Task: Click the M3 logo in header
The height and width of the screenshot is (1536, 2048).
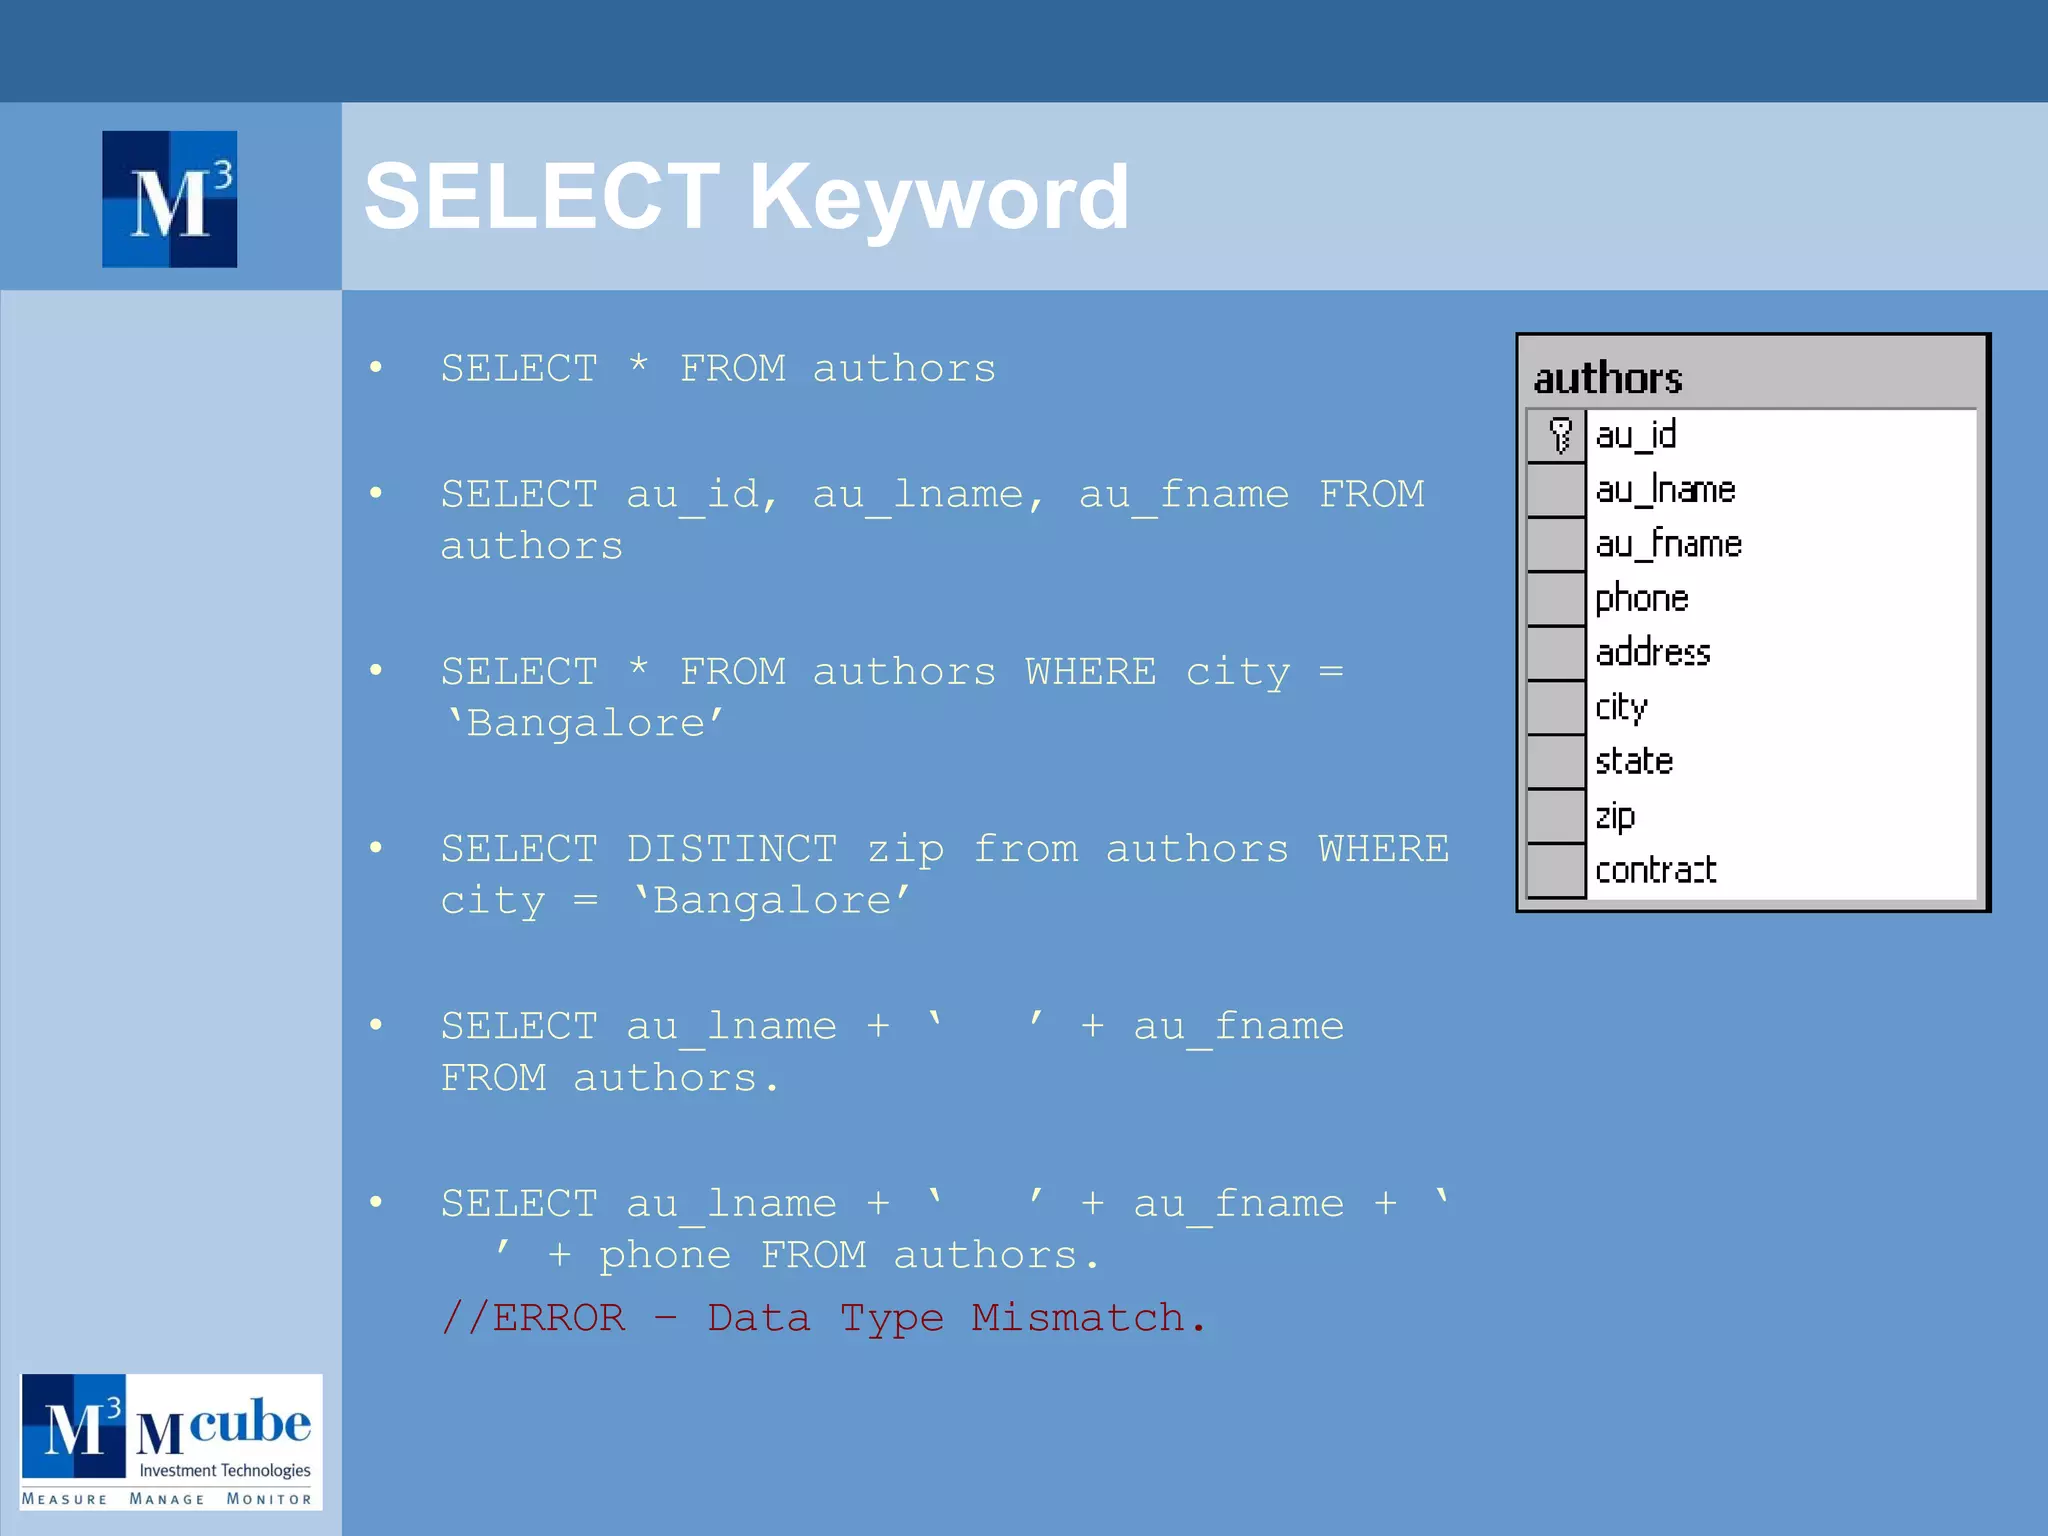Action: pos(169,199)
